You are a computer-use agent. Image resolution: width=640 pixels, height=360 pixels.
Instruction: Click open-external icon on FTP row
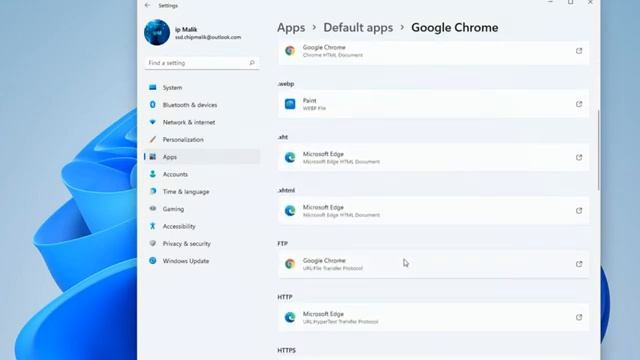pos(579,264)
